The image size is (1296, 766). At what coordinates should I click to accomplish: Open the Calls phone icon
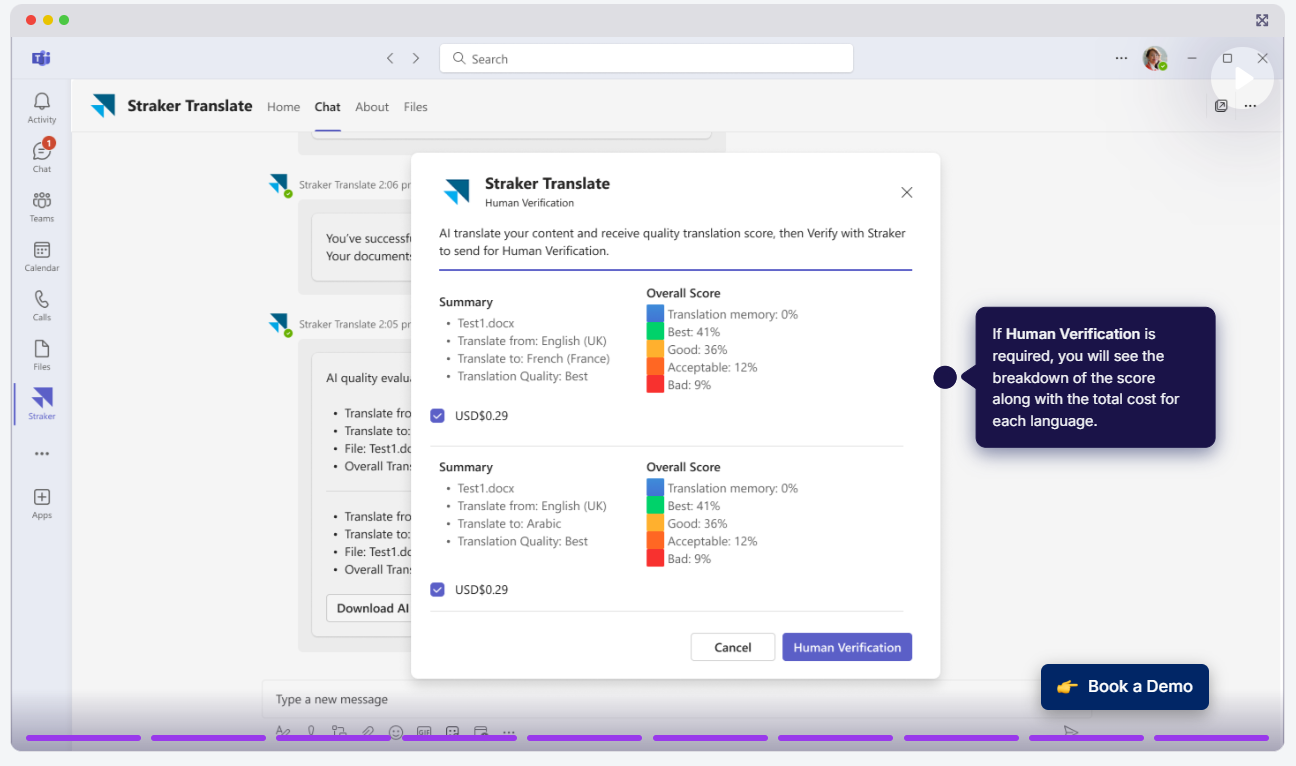pos(42,305)
